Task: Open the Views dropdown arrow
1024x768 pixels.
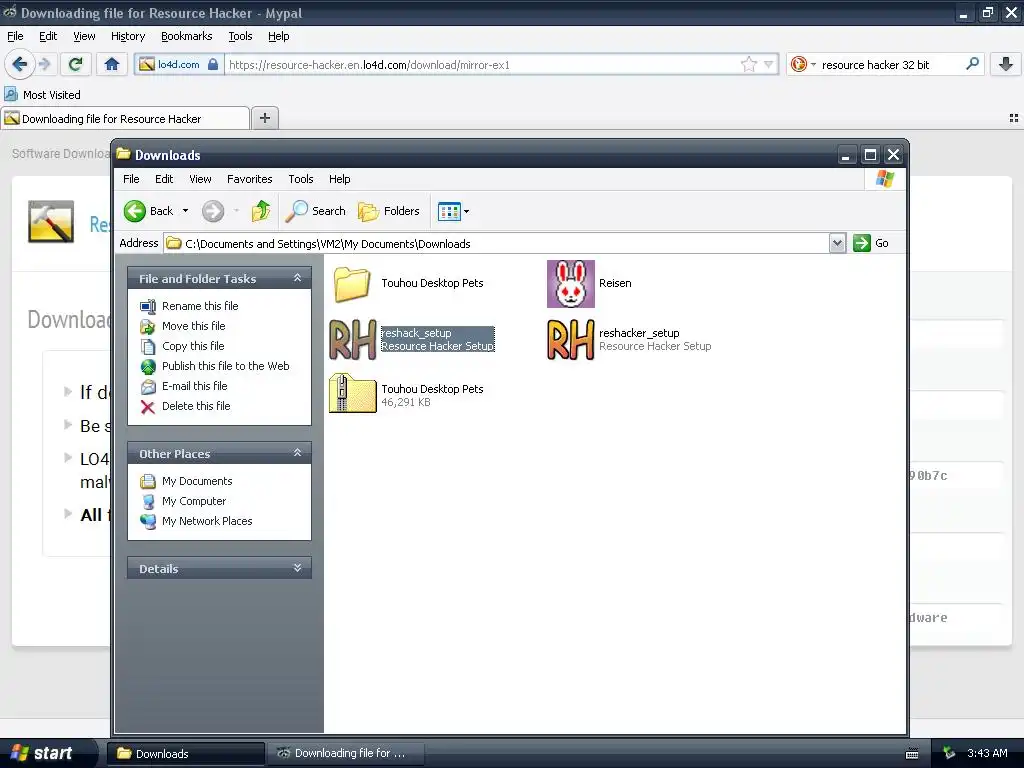Action: pyautogui.click(x=466, y=211)
